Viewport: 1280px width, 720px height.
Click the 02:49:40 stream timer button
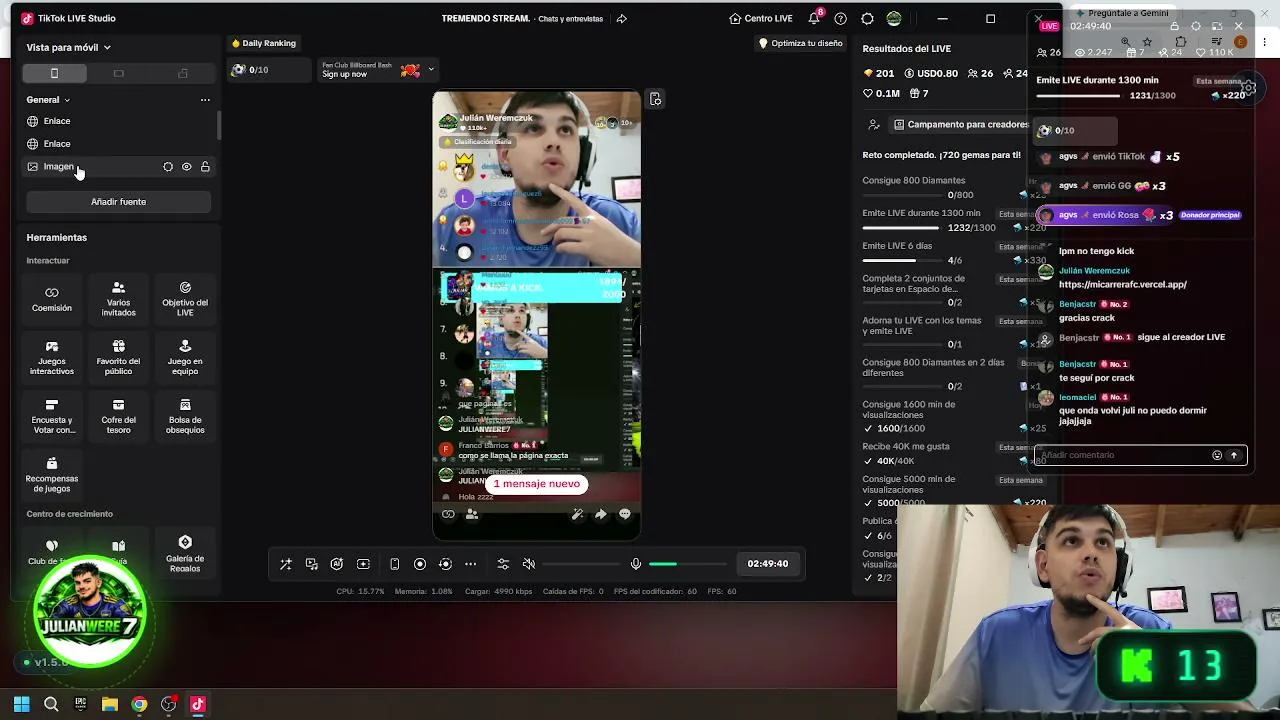click(x=768, y=564)
